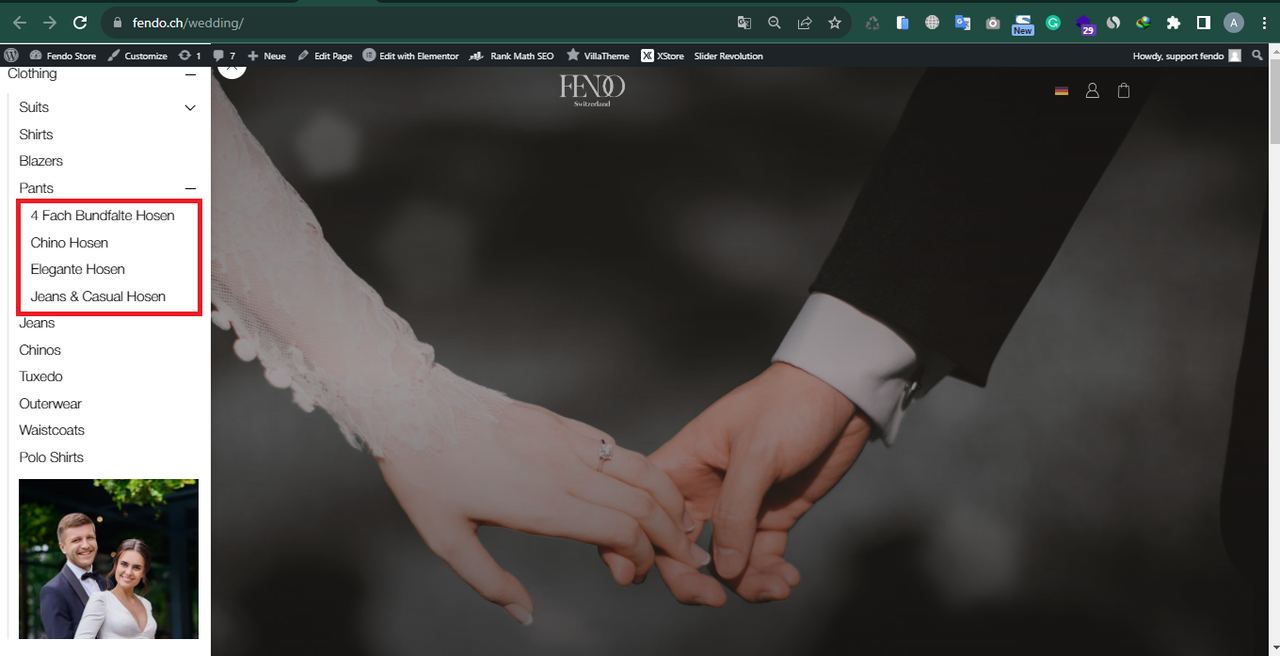The image size is (1280, 656).
Task: Open the Jeans category
Action: [37, 323]
